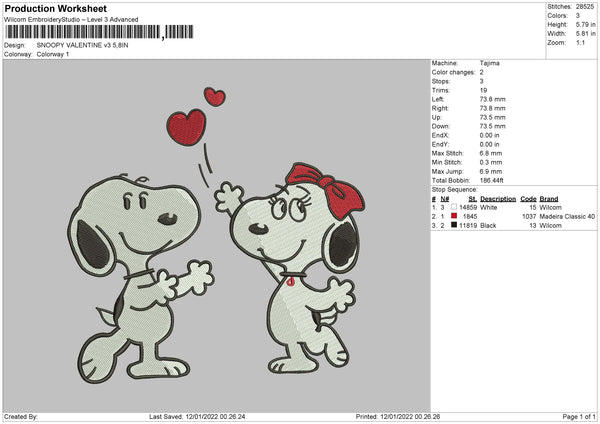Screen dimensions: 600x424
Task: Click the 'Design:' label
Action: coord(15,45)
